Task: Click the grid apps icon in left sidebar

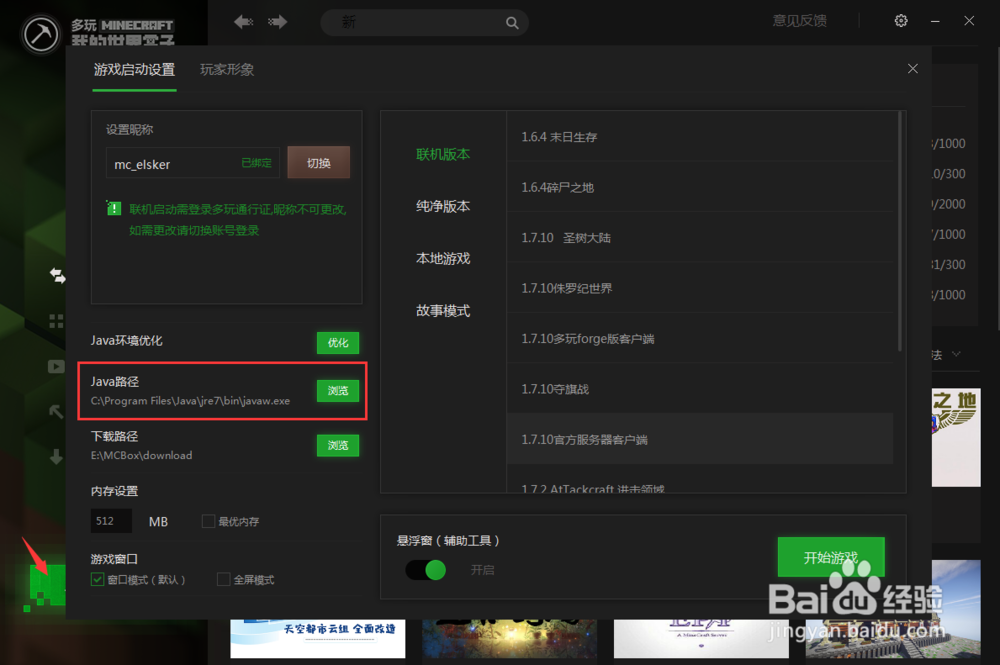Action: pyautogui.click(x=56, y=321)
